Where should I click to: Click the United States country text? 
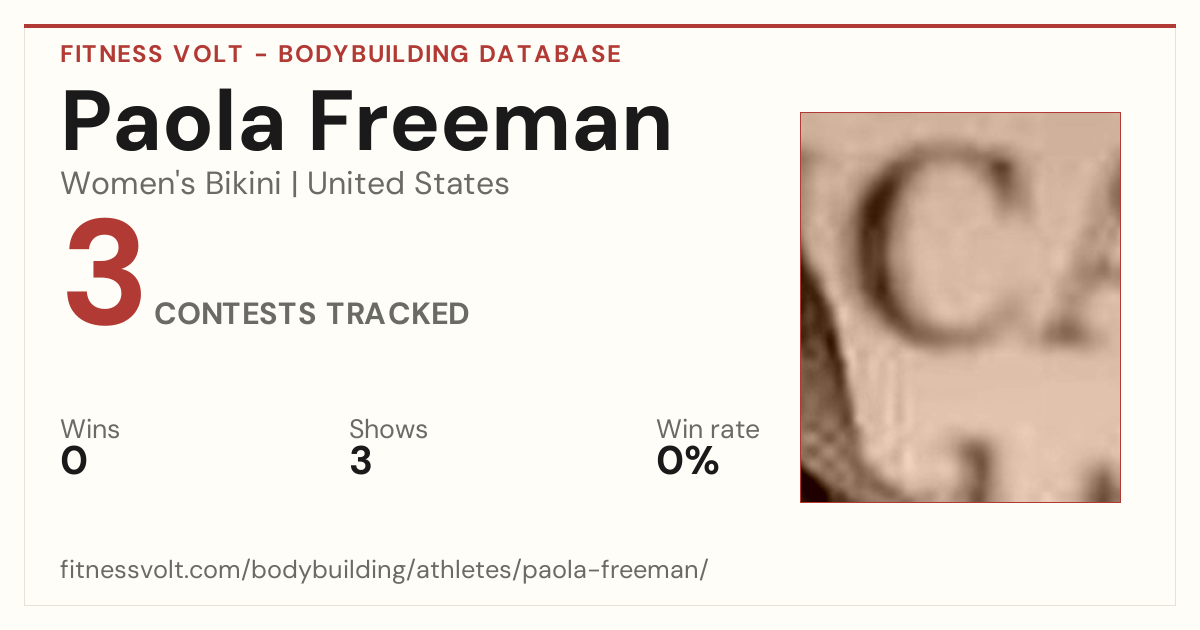tap(408, 184)
